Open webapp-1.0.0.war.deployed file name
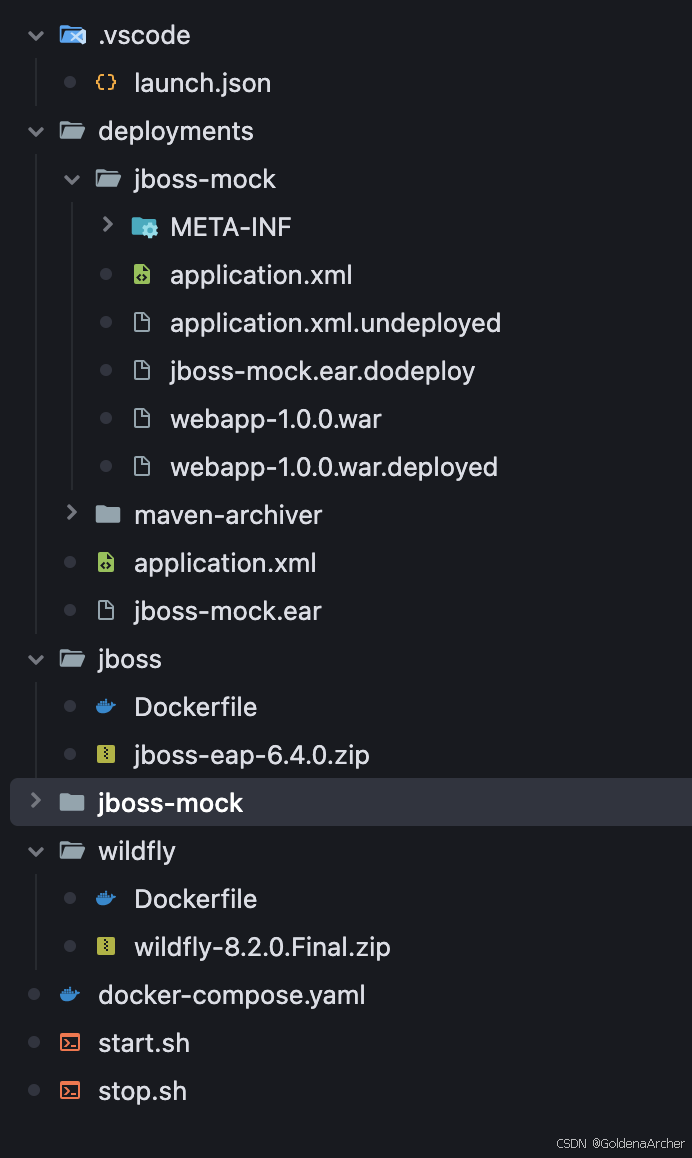Screen dimensions: 692x1158 point(334,467)
